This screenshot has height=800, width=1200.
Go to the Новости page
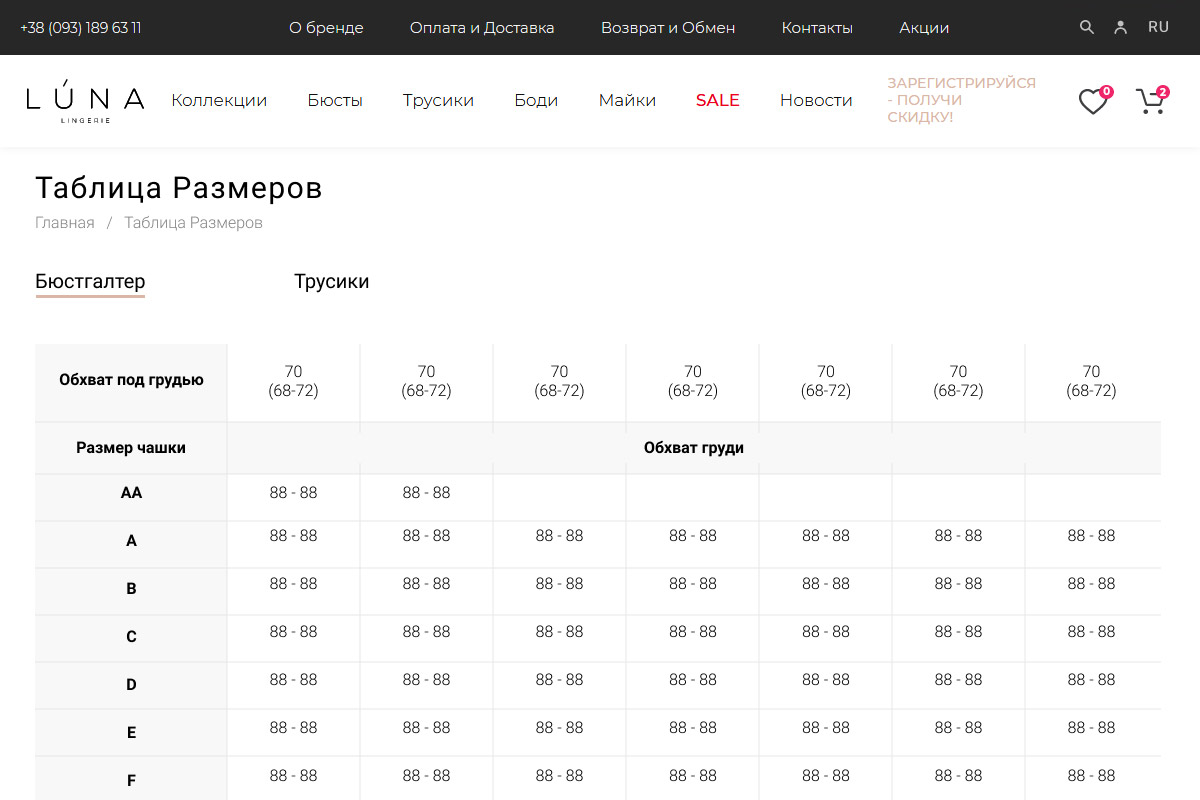point(816,100)
